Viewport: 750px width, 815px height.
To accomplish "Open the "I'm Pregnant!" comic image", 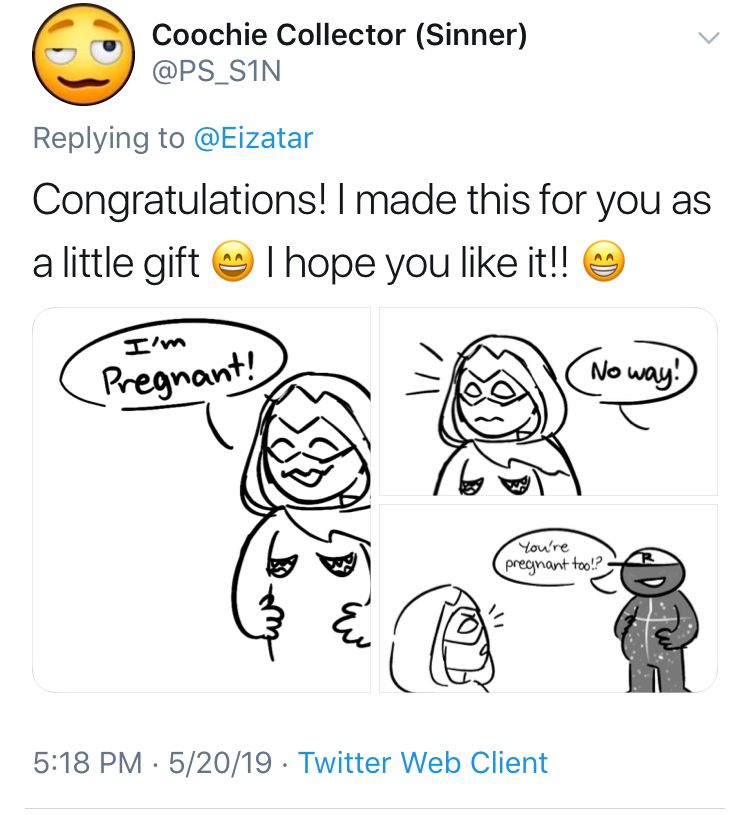I will pos(202,499).
